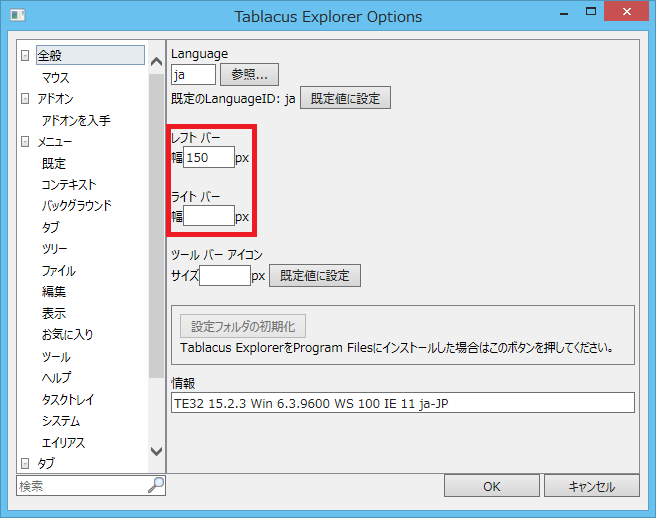Open the ヘルプ menu settings
Viewport: 656px width, 518px height.
(56, 378)
